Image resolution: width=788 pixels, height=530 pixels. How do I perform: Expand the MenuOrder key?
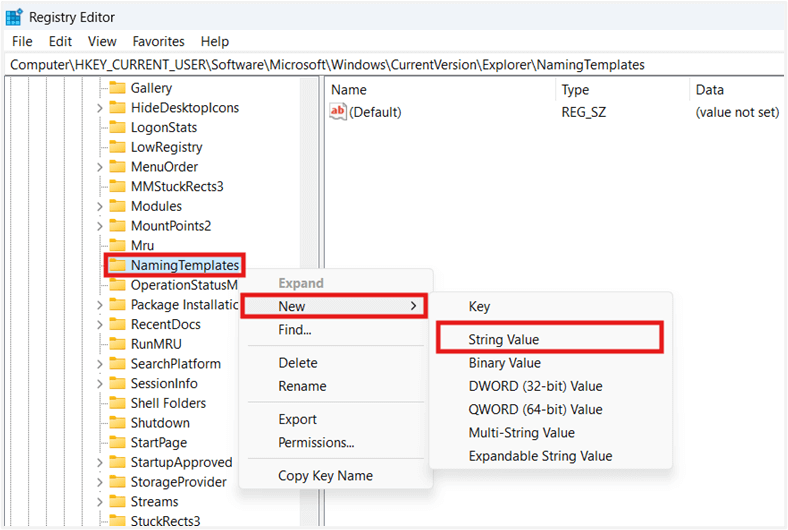(100, 167)
